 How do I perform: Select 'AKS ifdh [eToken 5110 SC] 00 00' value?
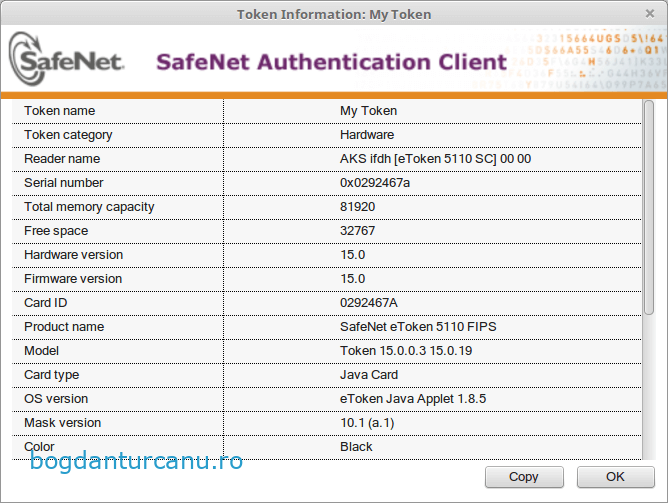[x=435, y=159]
